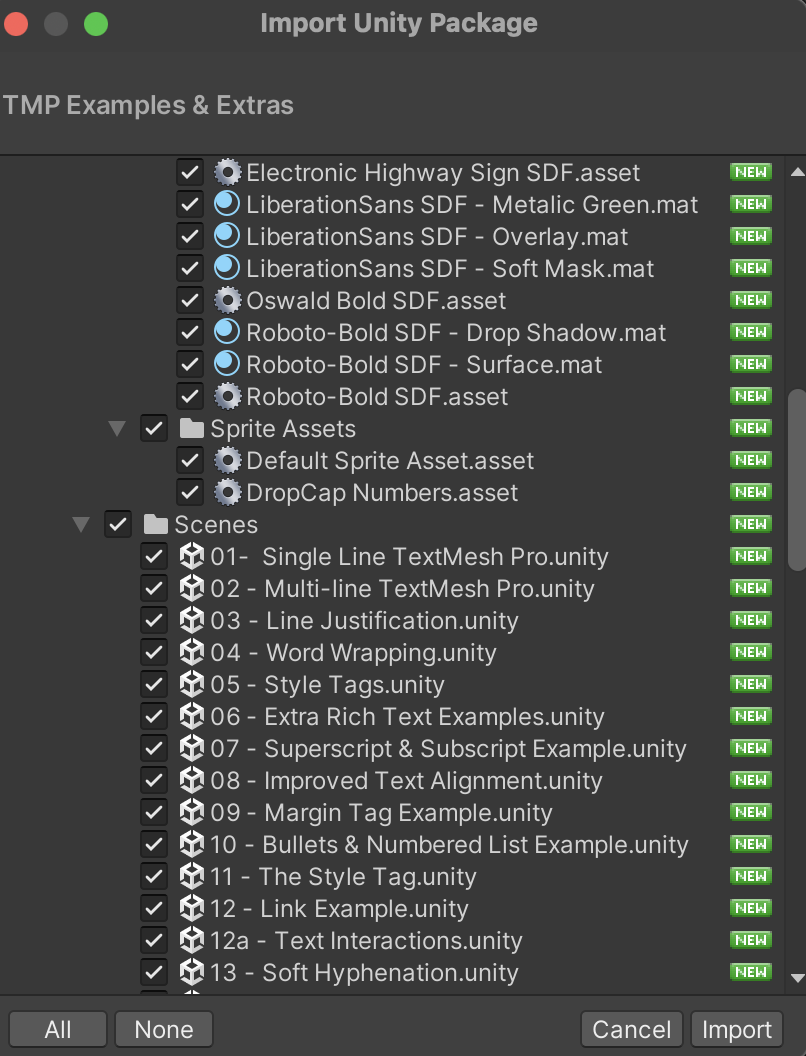The image size is (806, 1056).
Task: Click the gear icon of Default Sprite Asset.asset
Action: tap(227, 461)
